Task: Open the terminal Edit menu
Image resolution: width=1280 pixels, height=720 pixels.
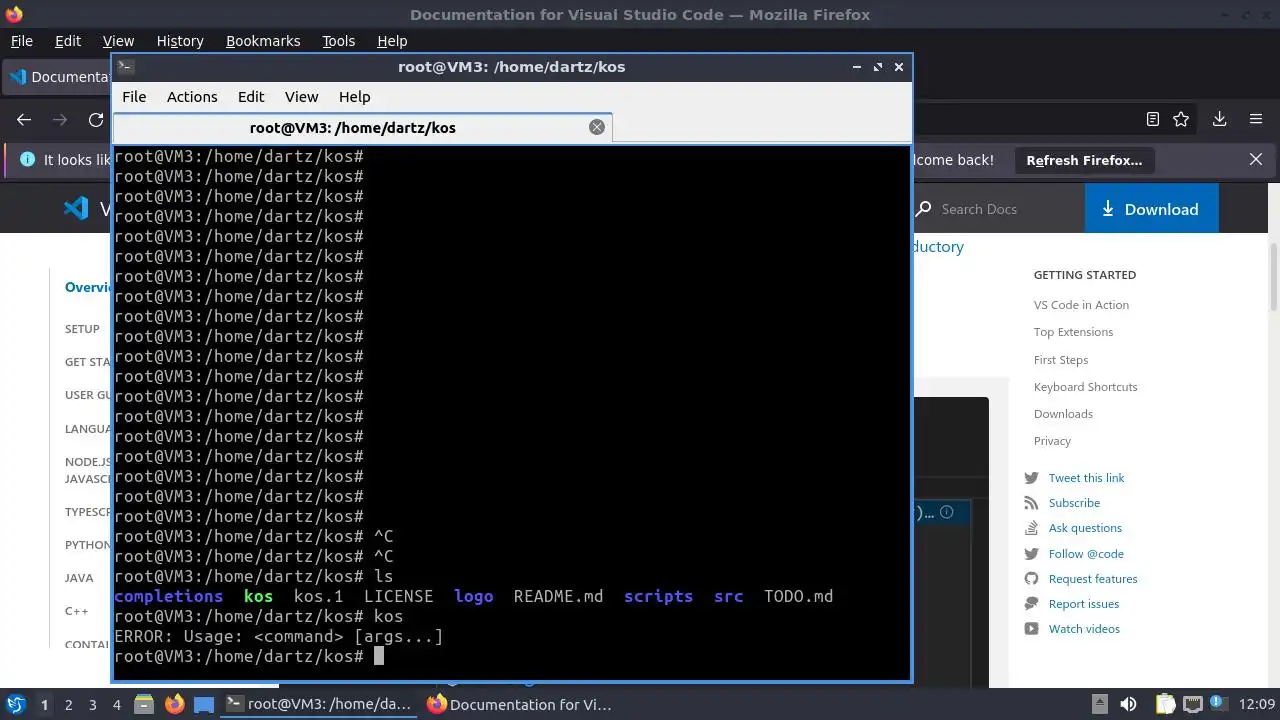Action: tap(251, 97)
